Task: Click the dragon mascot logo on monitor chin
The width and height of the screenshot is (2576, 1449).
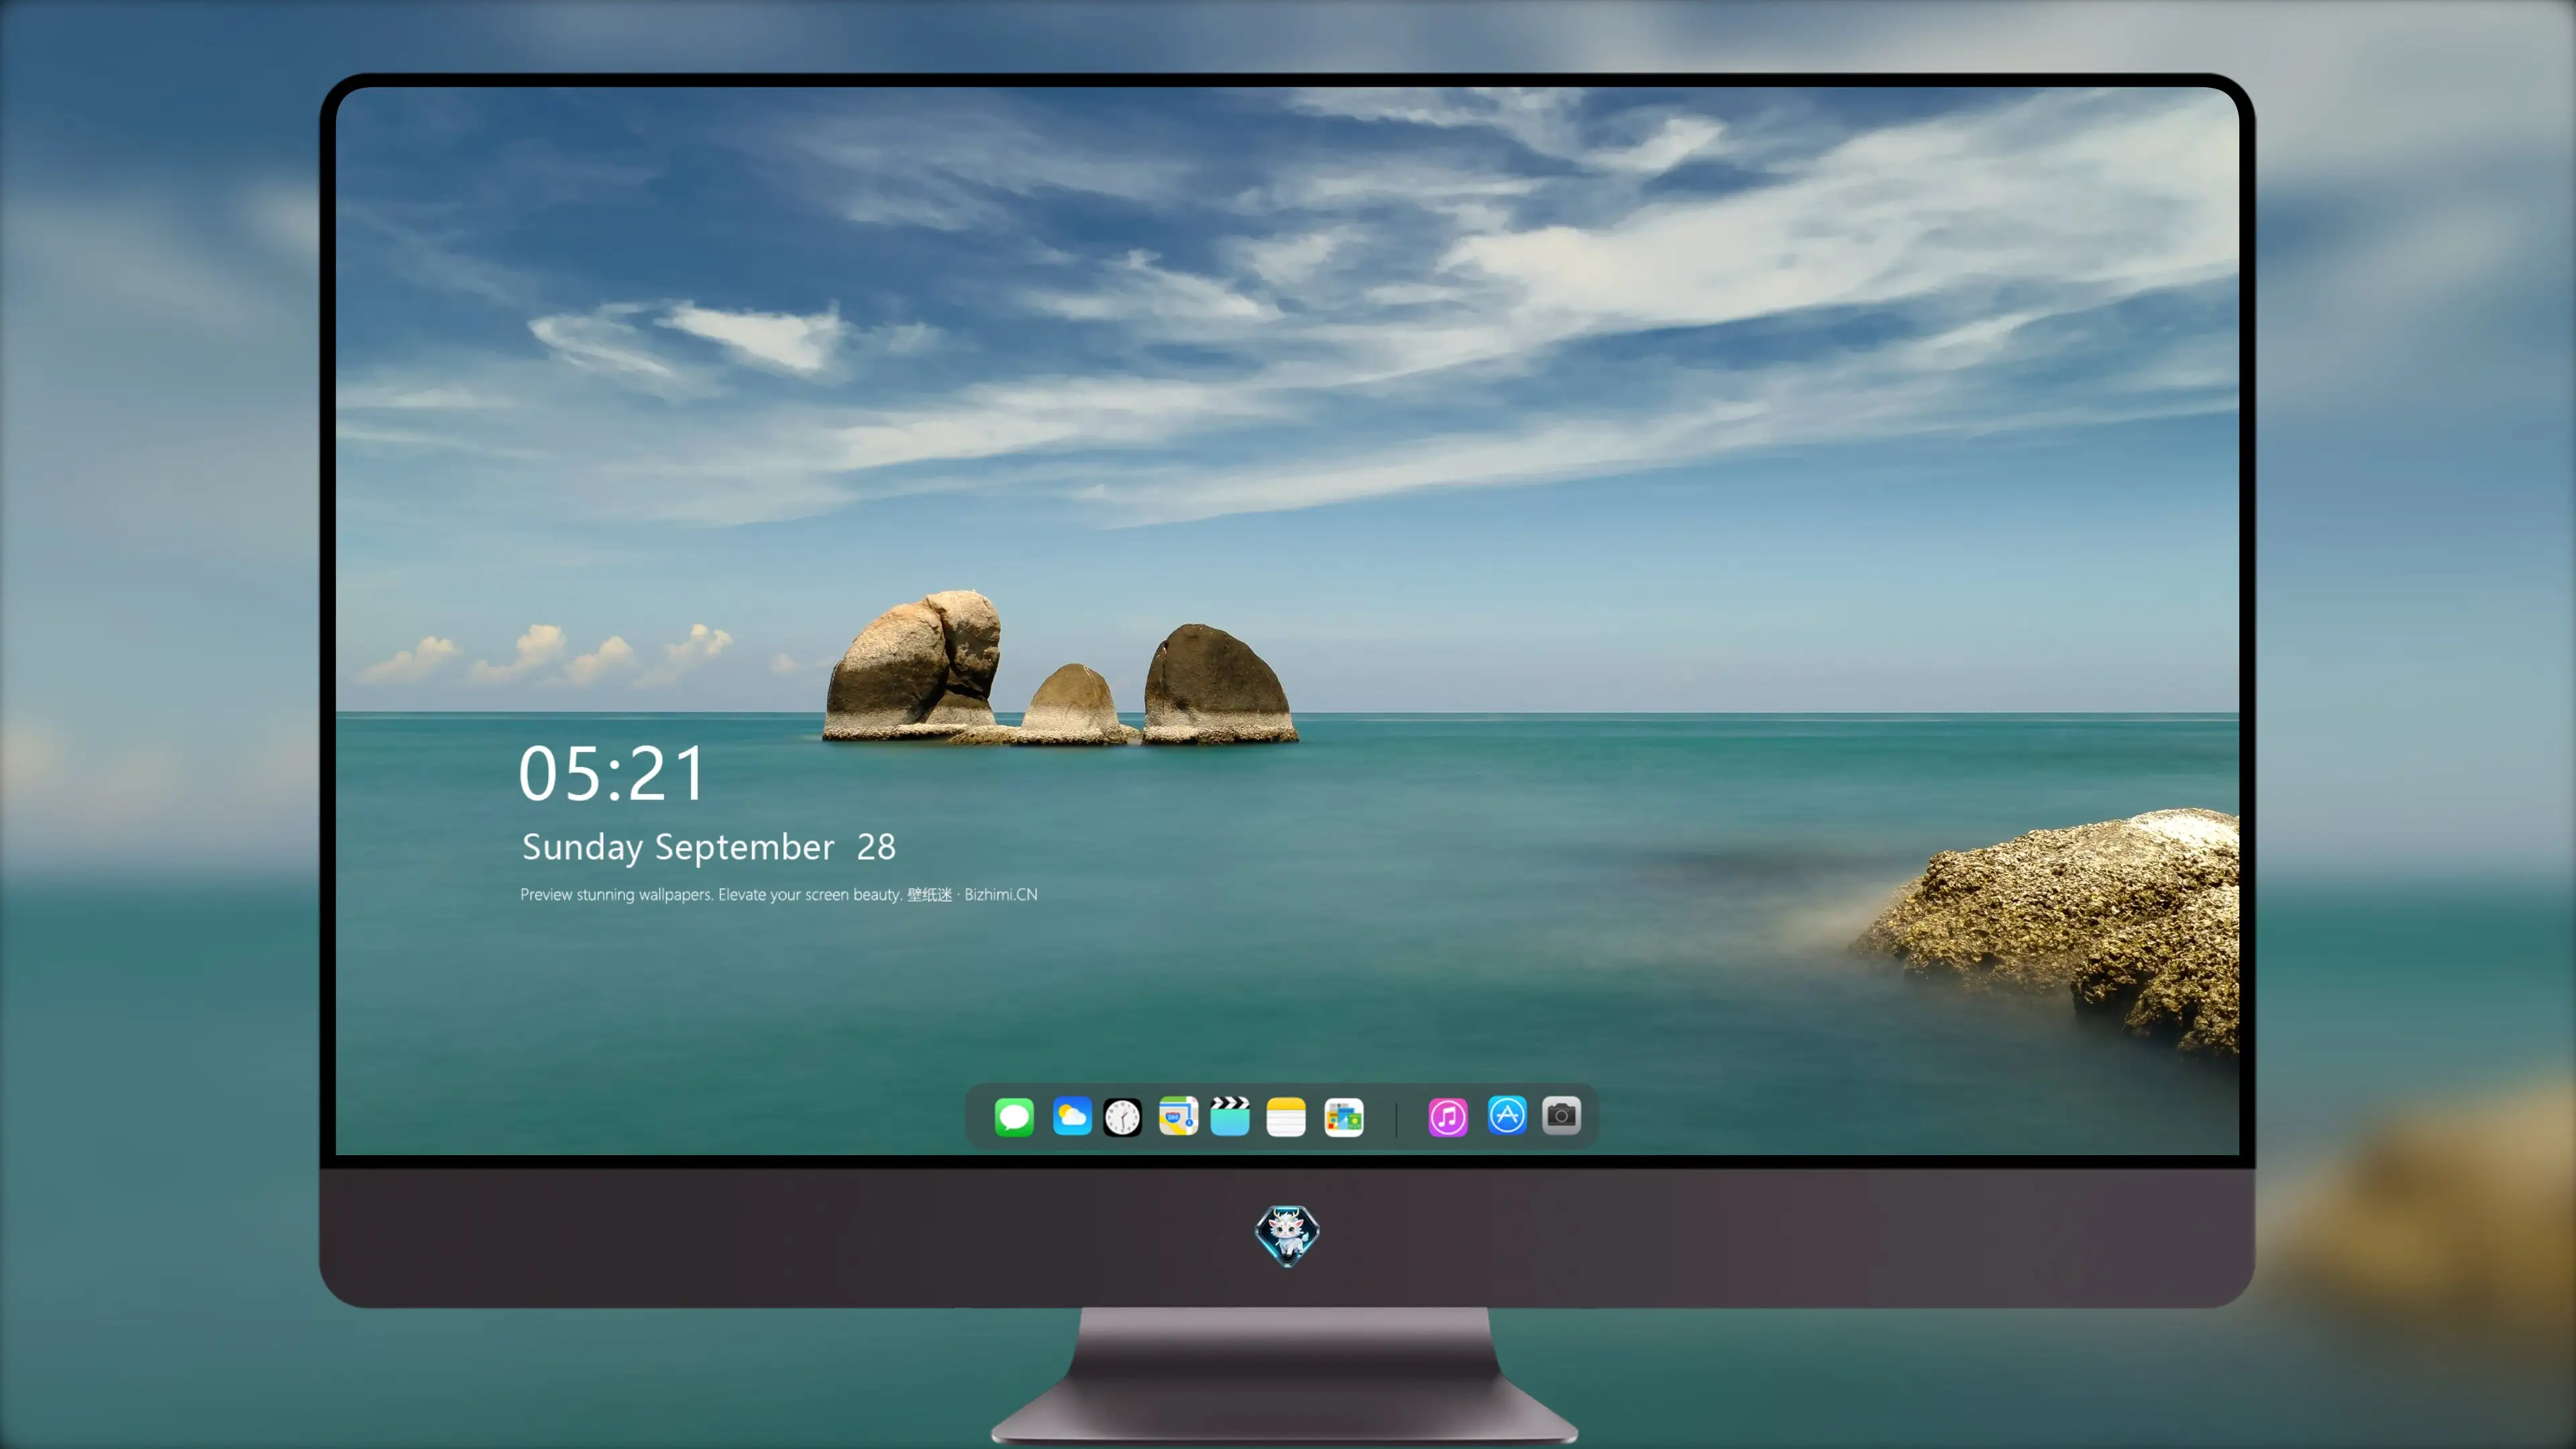Action: coord(1287,1235)
